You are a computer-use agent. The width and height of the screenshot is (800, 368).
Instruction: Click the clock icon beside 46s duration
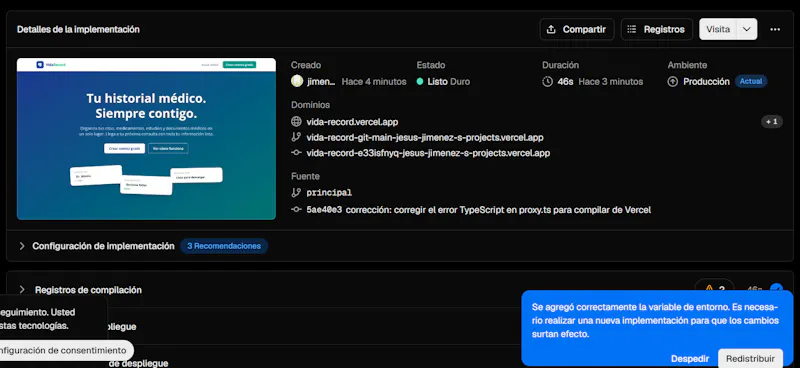(x=547, y=82)
